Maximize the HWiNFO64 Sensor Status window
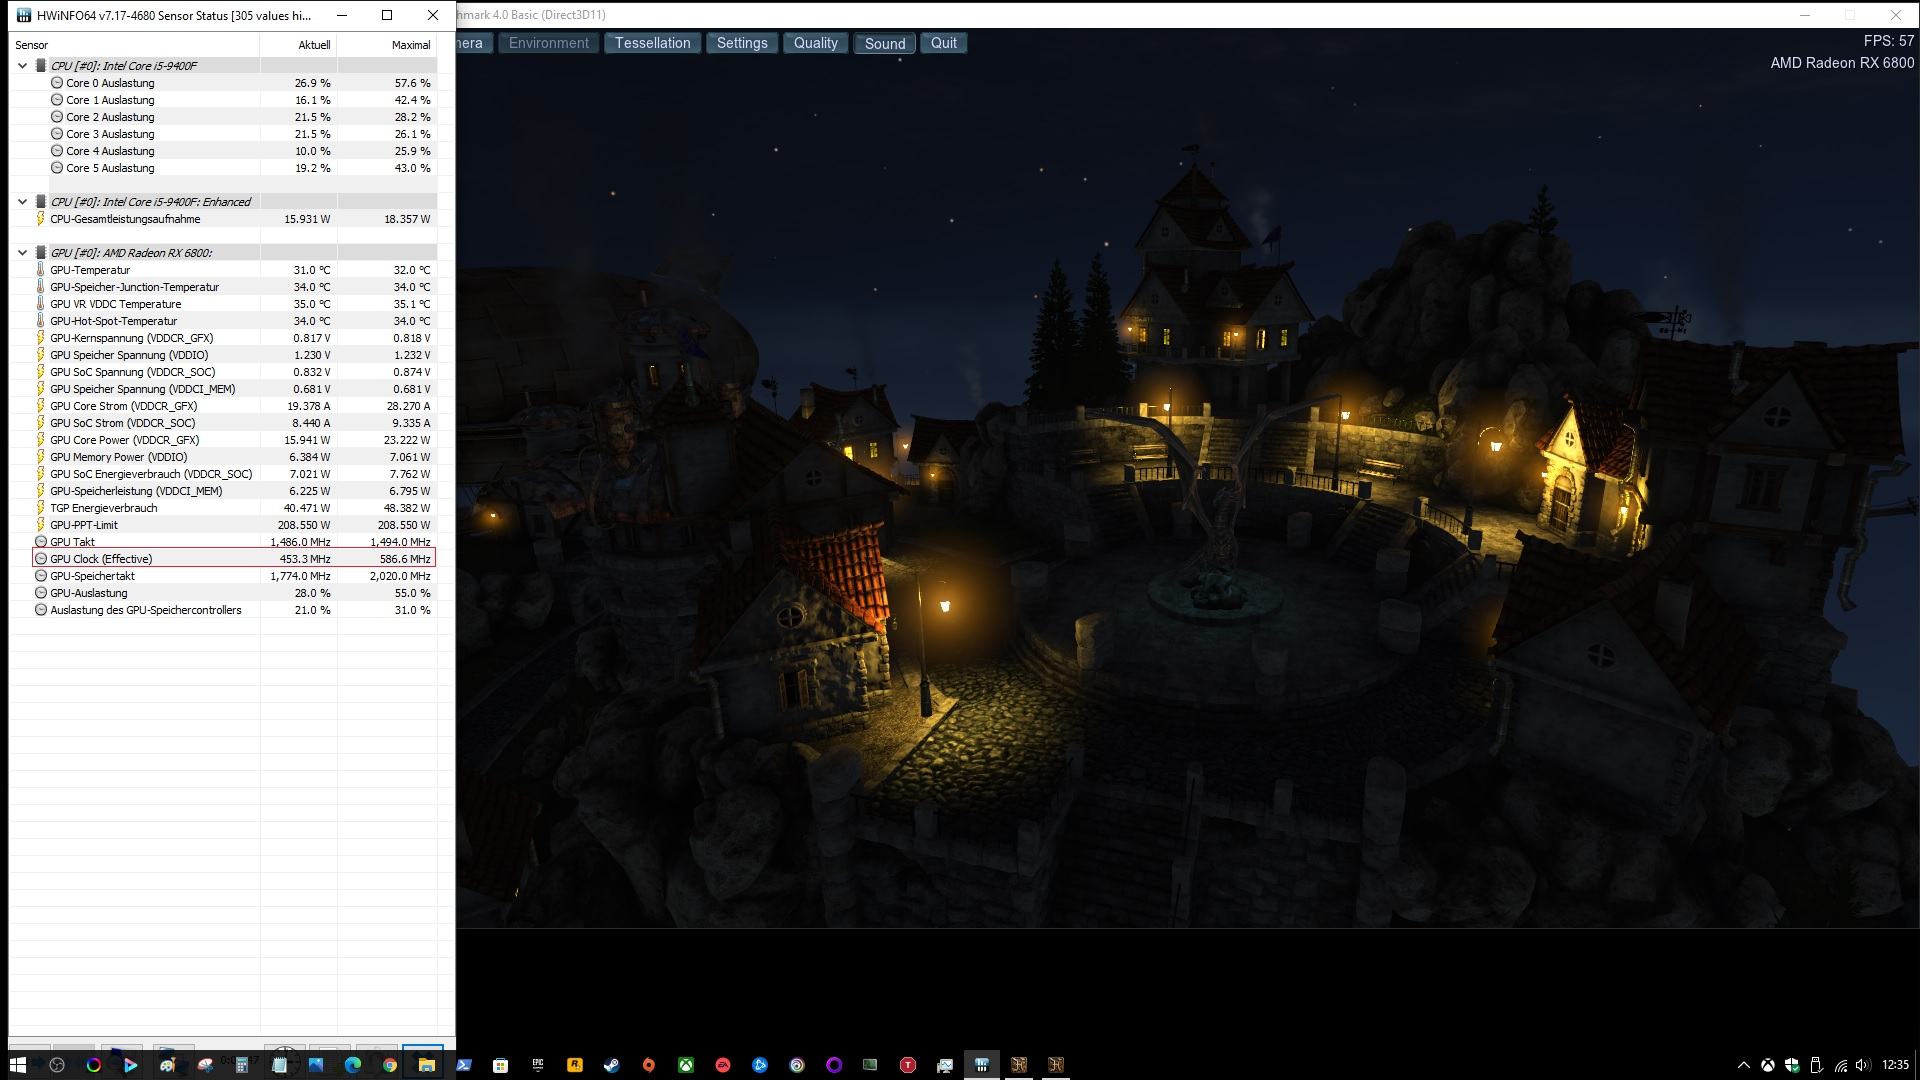Screen dimensions: 1920x1080 387,15
